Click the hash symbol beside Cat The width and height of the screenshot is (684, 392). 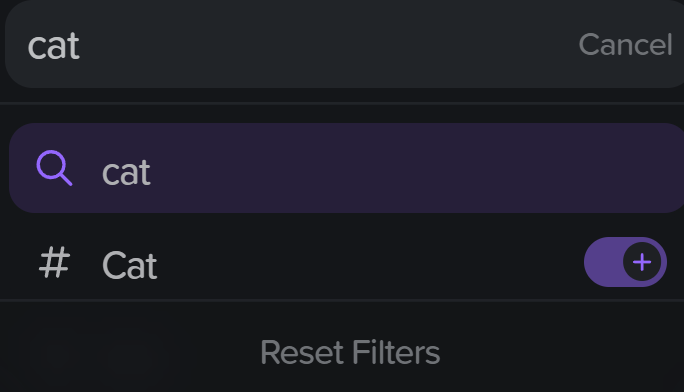tap(54, 262)
